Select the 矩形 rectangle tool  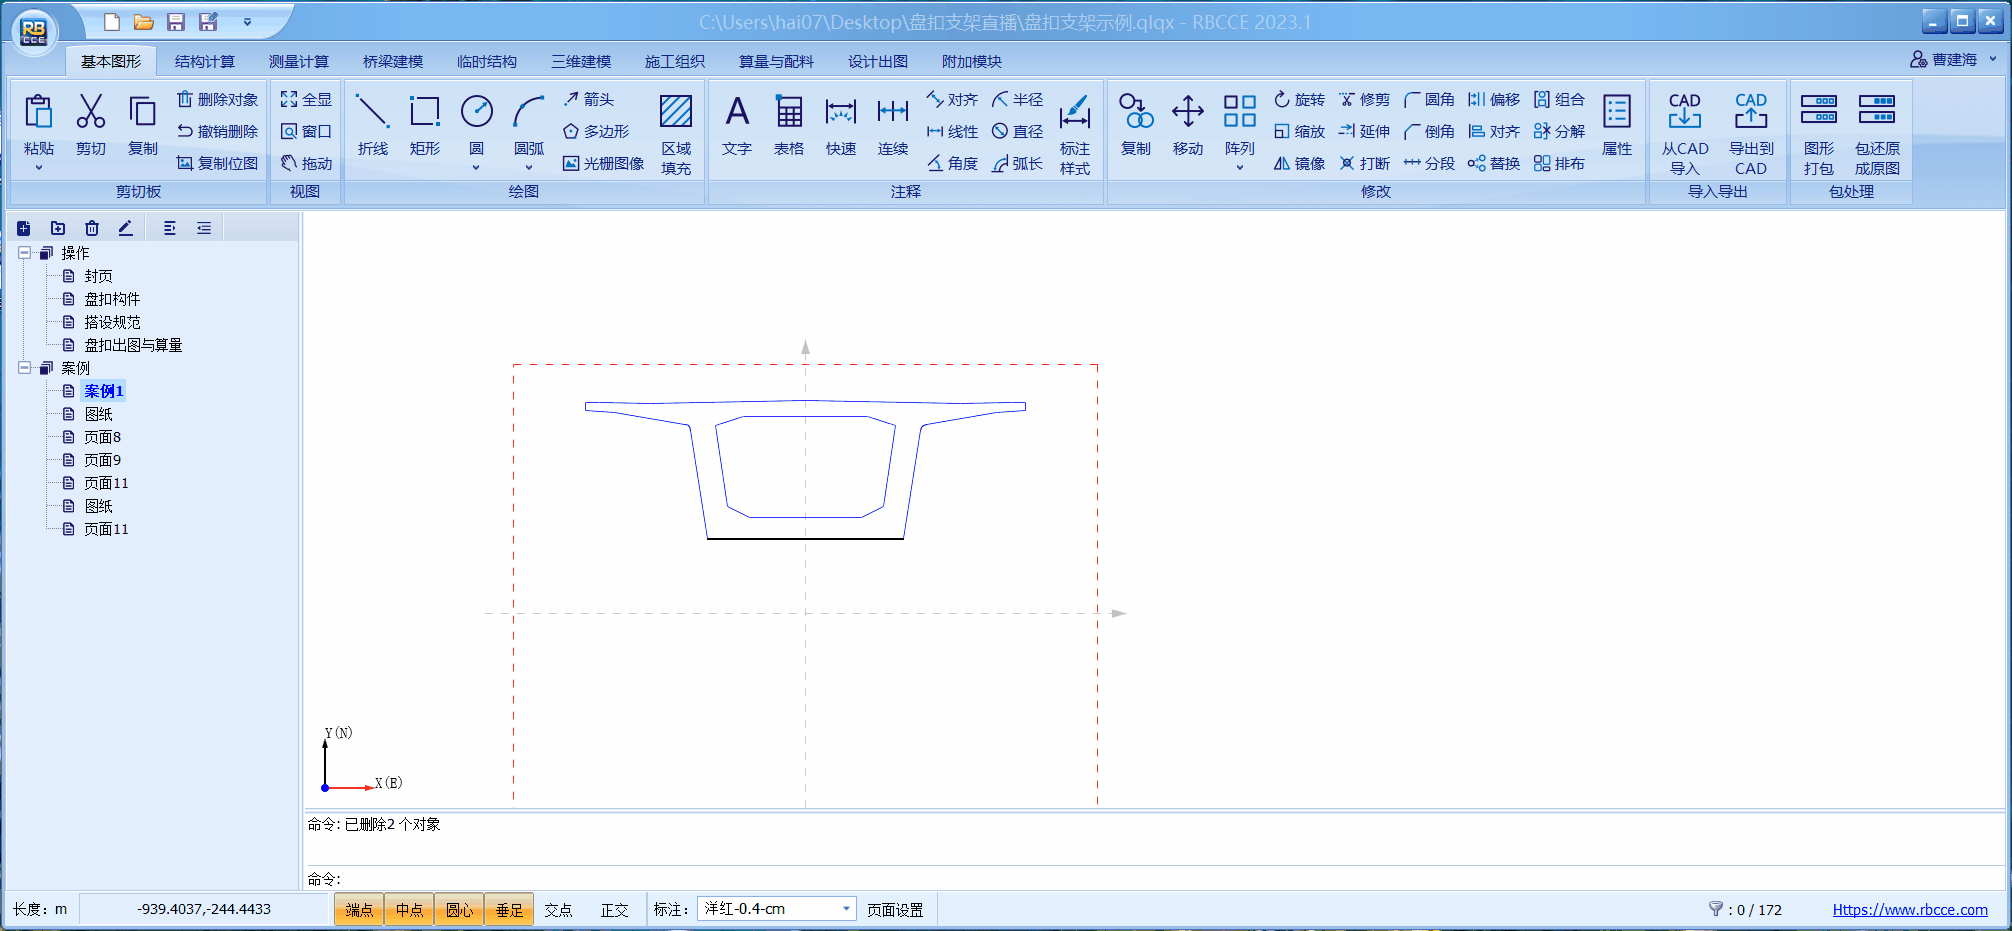pos(424,125)
